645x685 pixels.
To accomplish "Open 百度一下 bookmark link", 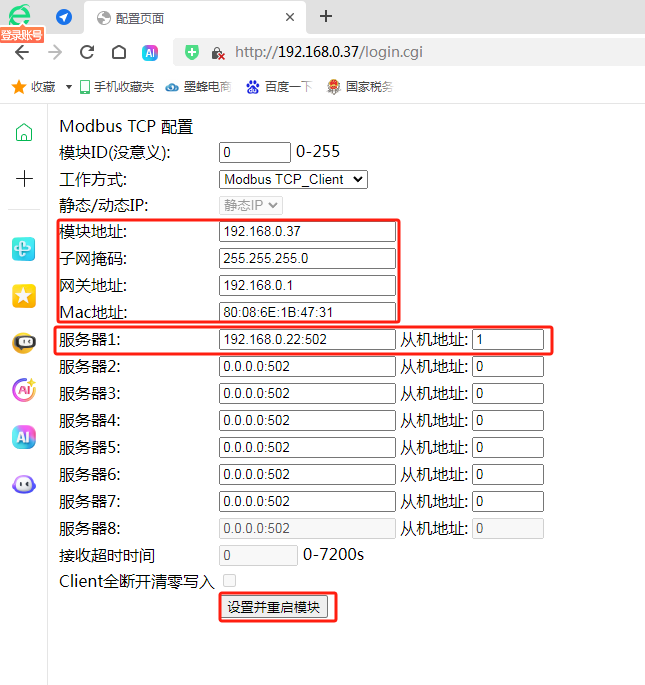I will [x=279, y=87].
